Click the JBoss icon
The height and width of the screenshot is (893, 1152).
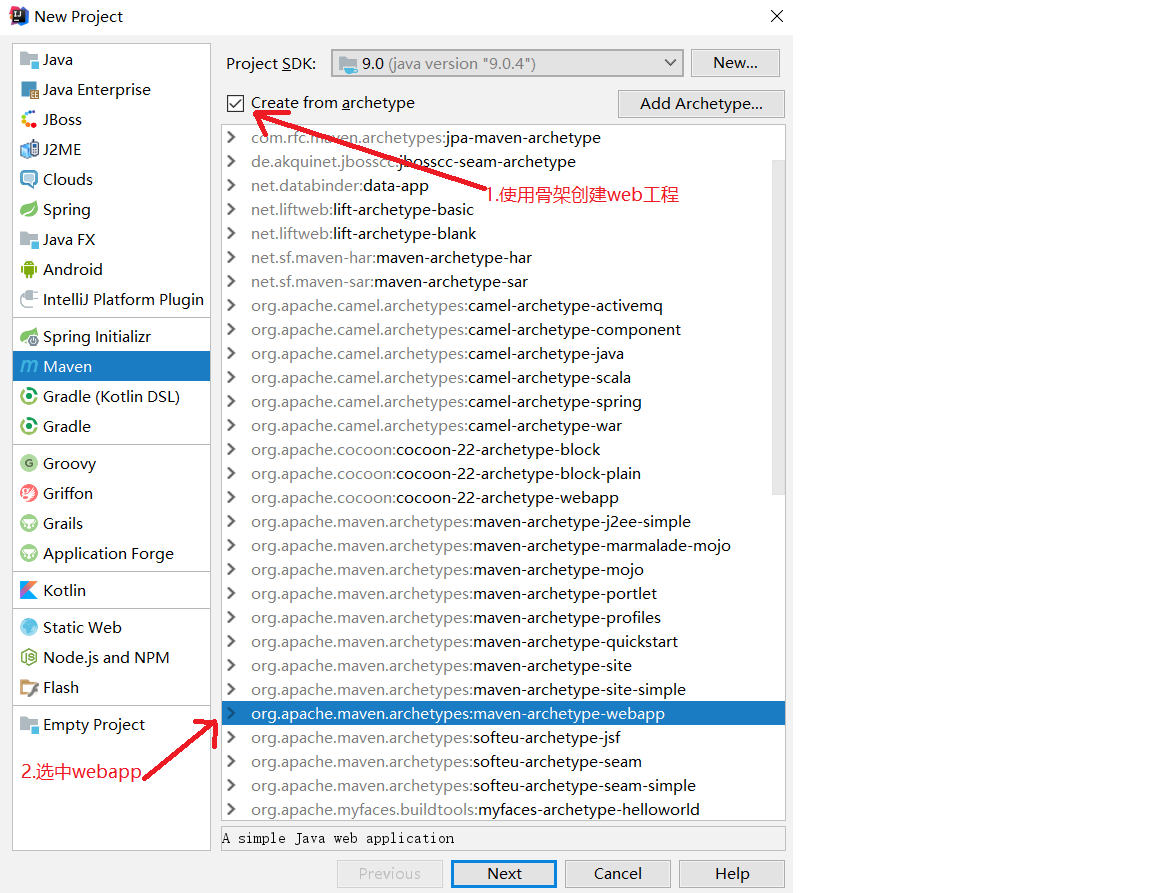point(29,119)
